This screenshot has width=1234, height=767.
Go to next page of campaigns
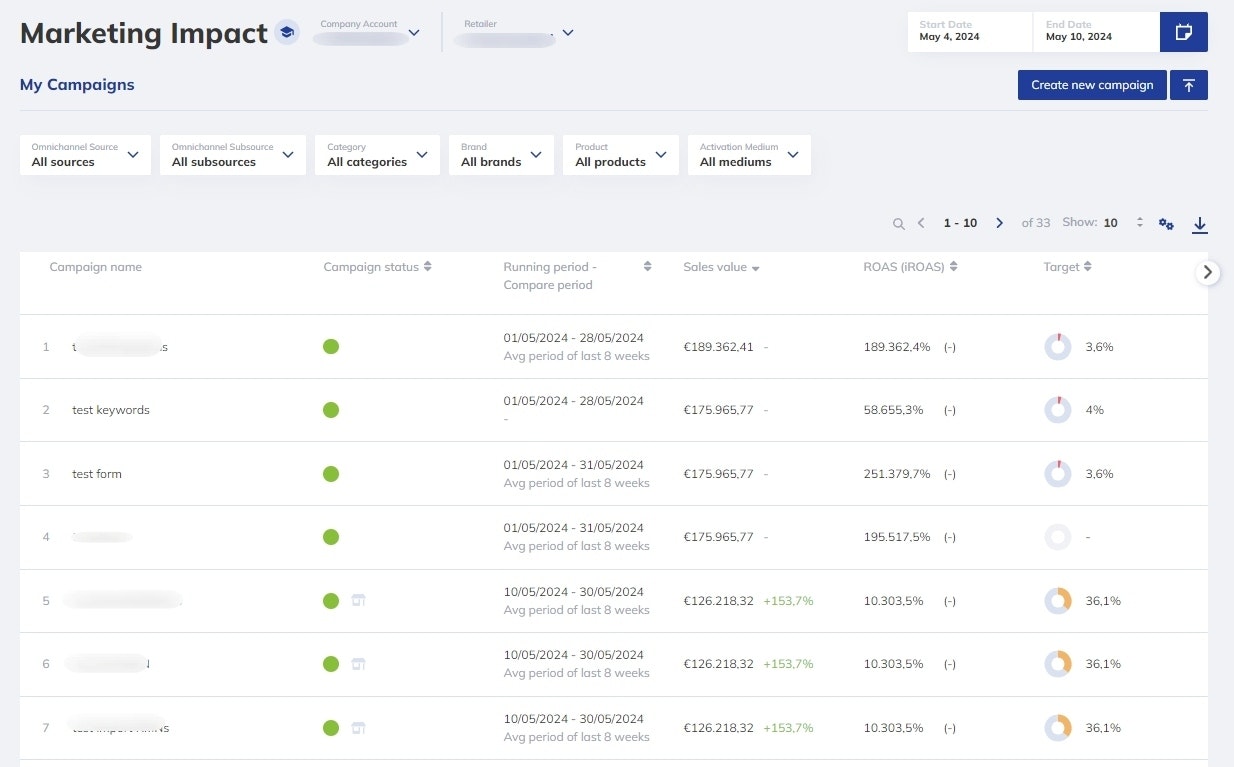[x=999, y=223]
